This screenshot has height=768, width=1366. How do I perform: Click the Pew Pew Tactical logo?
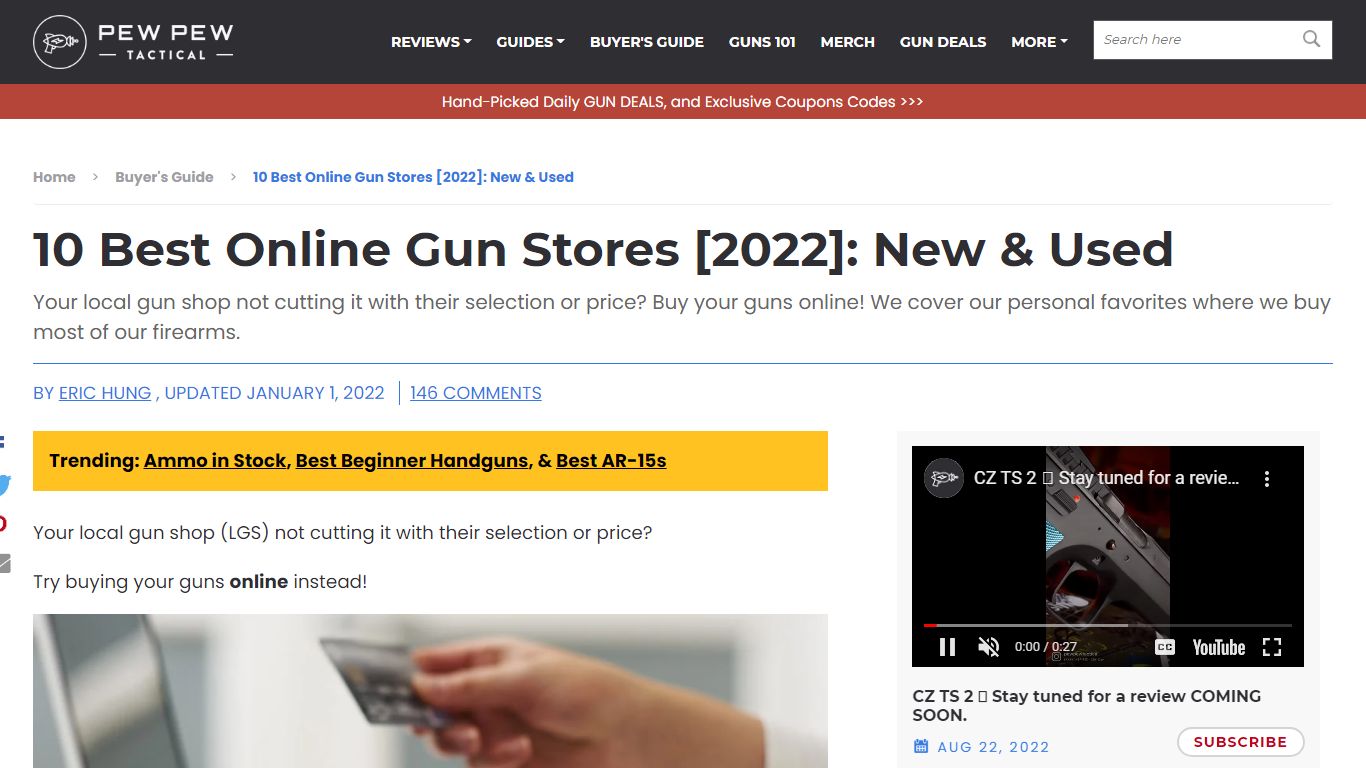coord(133,42)
